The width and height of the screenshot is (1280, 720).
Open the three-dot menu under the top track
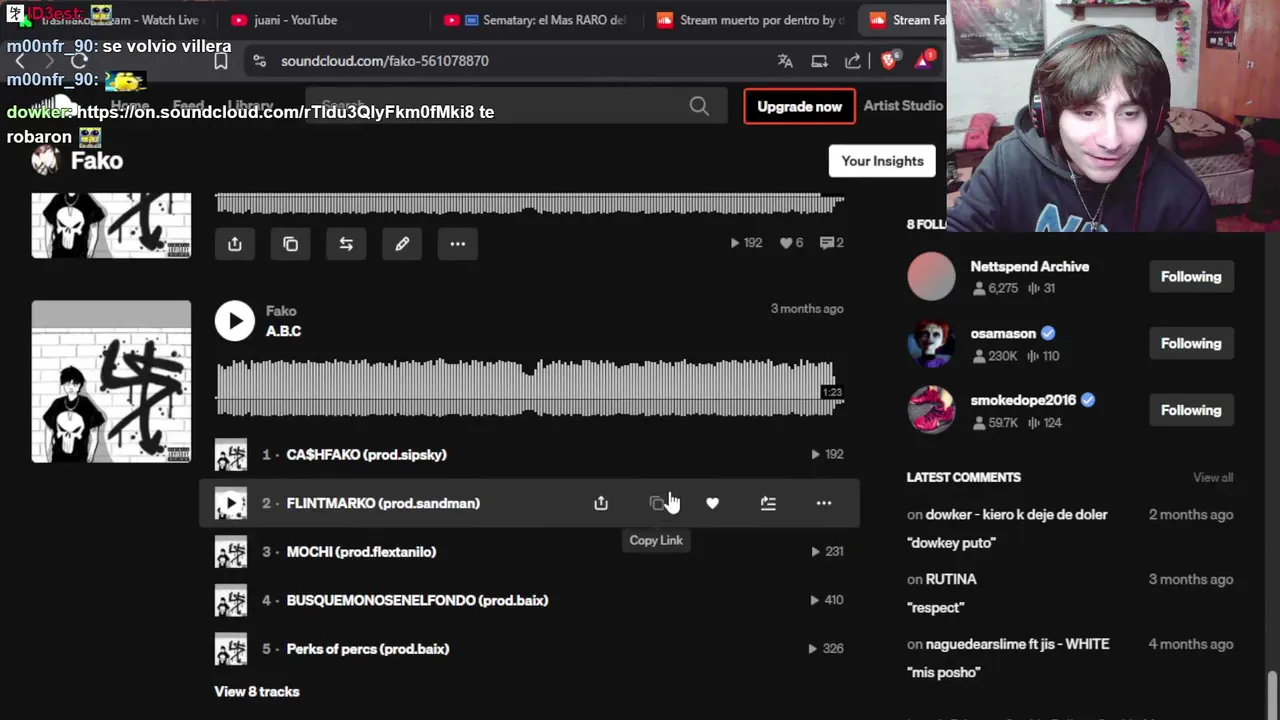click(458, 244)
